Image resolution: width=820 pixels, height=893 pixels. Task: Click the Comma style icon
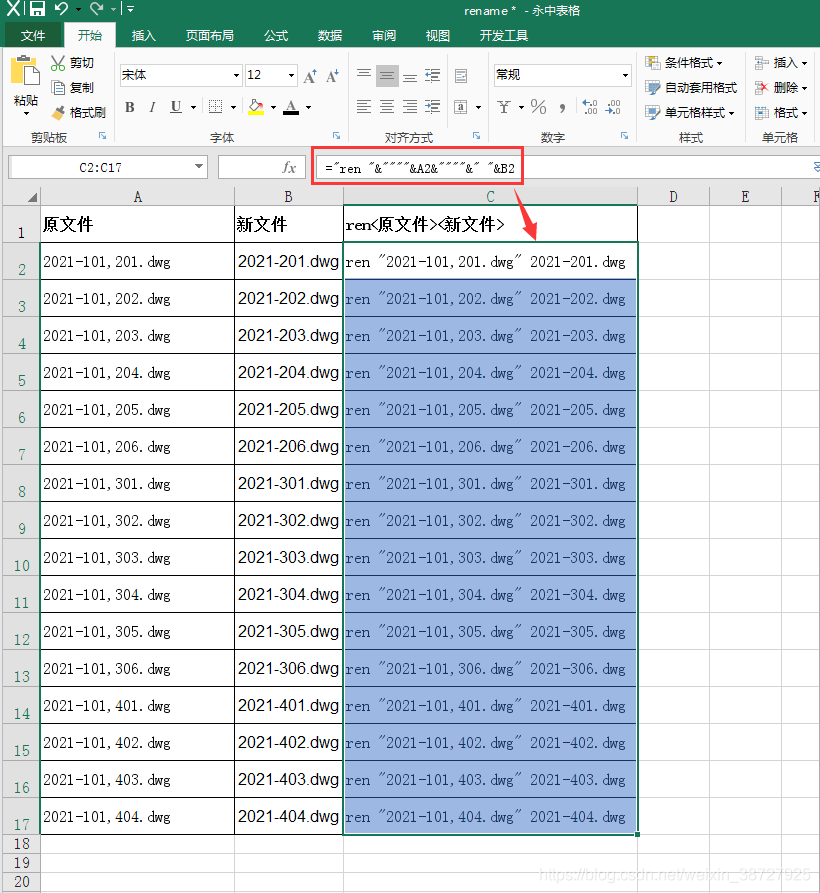(562, 105)
